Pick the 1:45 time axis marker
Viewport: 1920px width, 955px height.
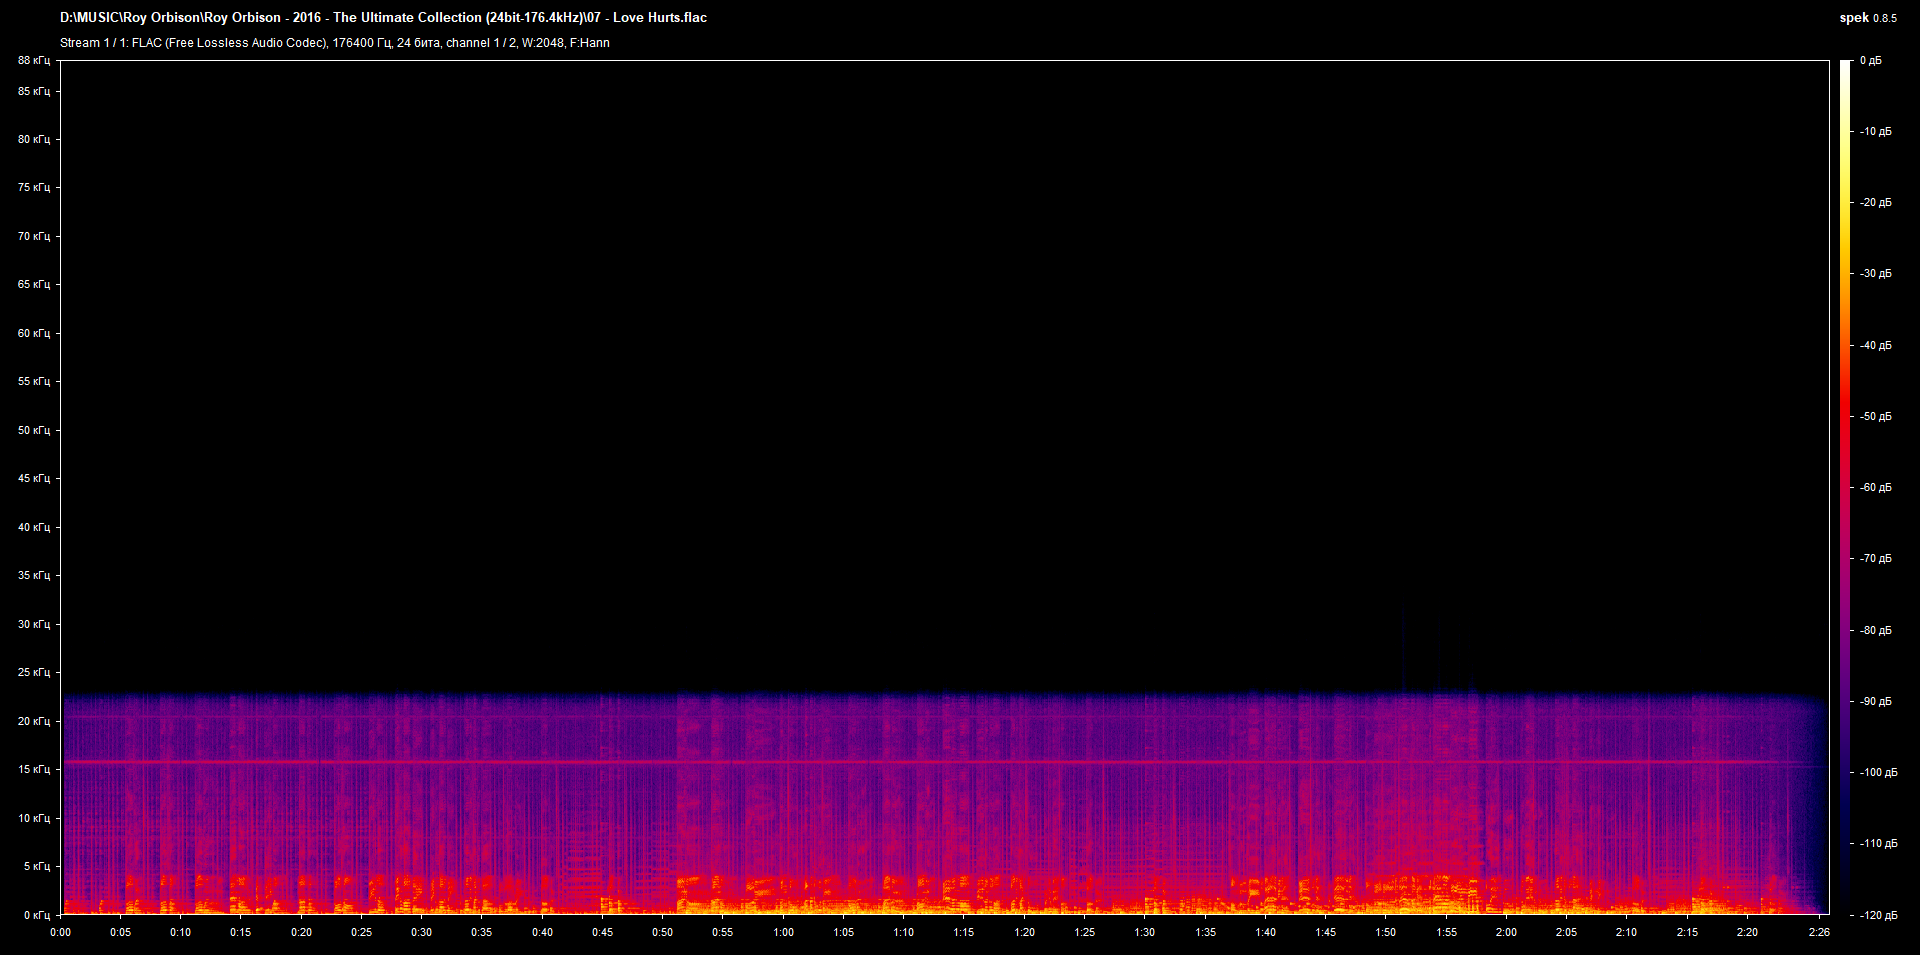click(1325, 932)
